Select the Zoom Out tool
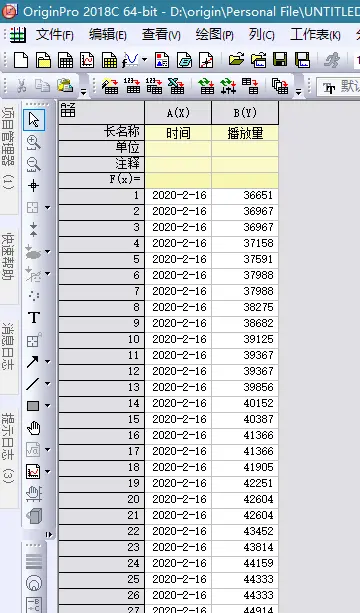The height and width of the screenshot is (613, 360). coord(33,164)
